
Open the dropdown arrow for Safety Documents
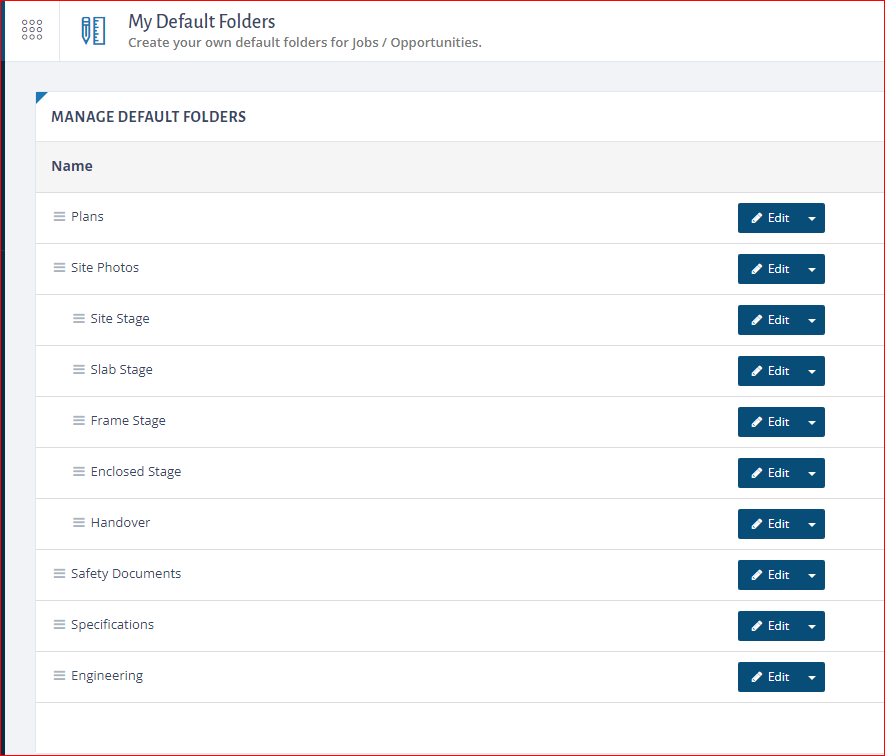812,575
